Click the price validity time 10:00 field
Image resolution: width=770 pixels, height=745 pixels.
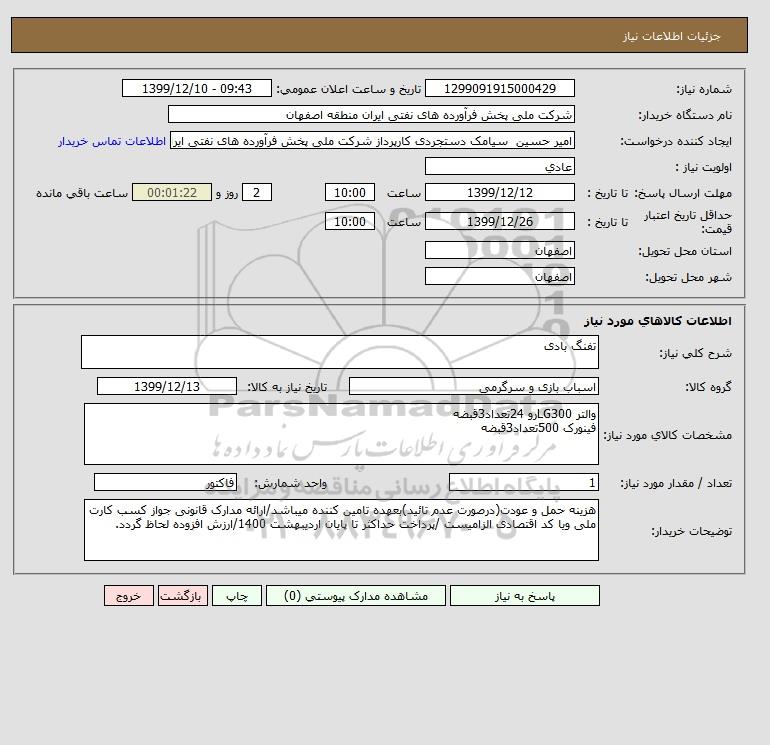point(350,221)
